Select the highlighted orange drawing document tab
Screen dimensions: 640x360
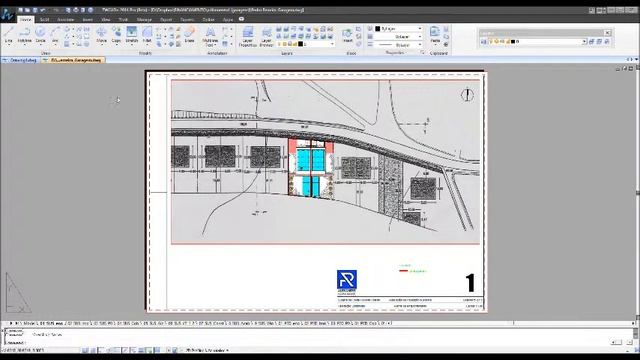73,60
